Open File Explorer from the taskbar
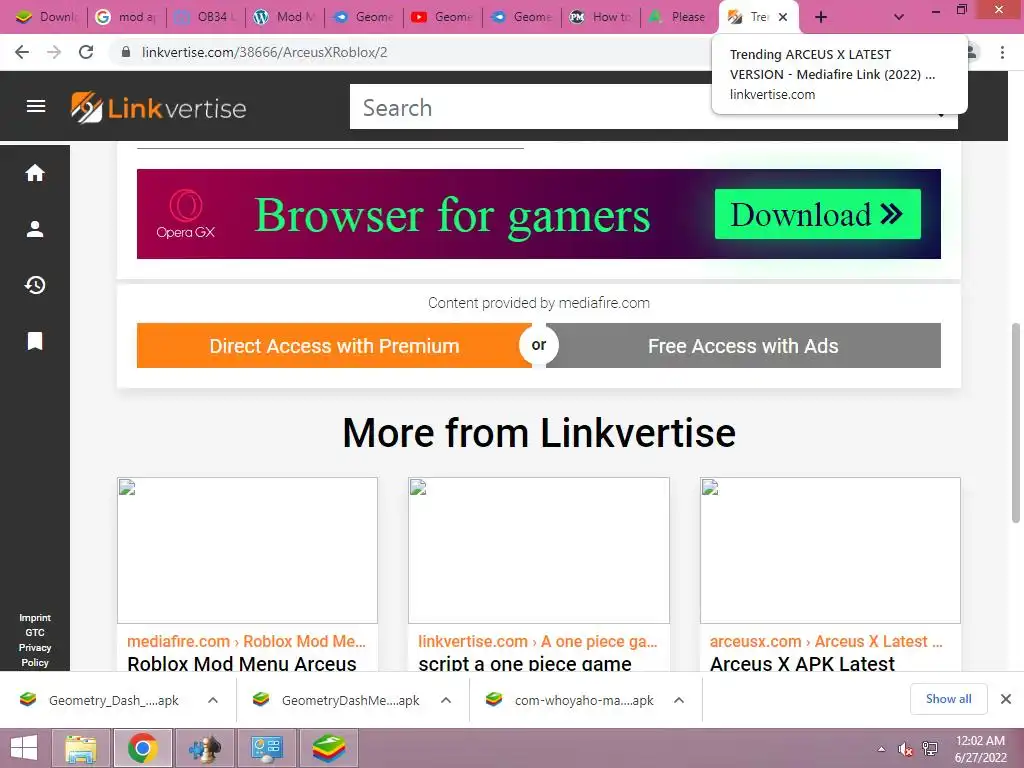 (x=80, y=748)
